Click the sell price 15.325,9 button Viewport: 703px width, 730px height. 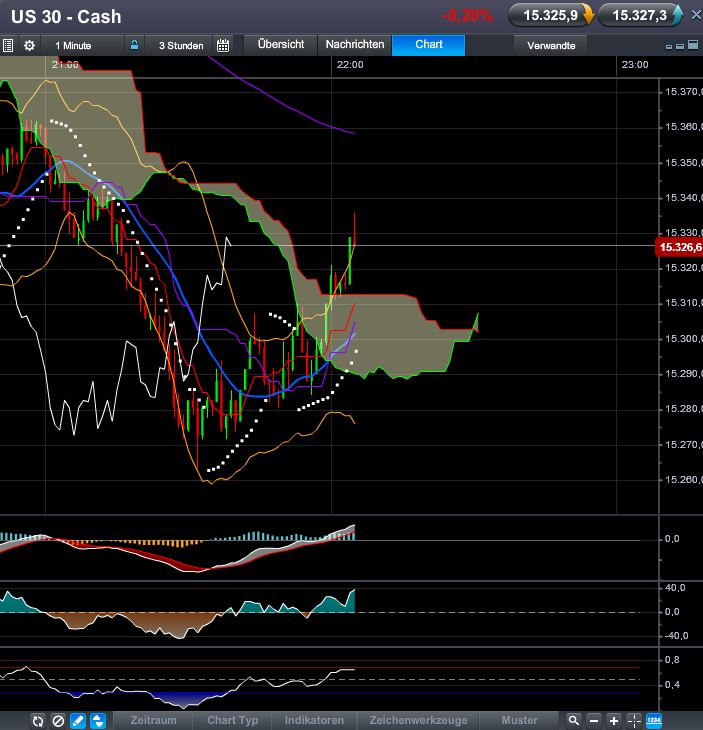pyautogui.click(x=551, y=15)
